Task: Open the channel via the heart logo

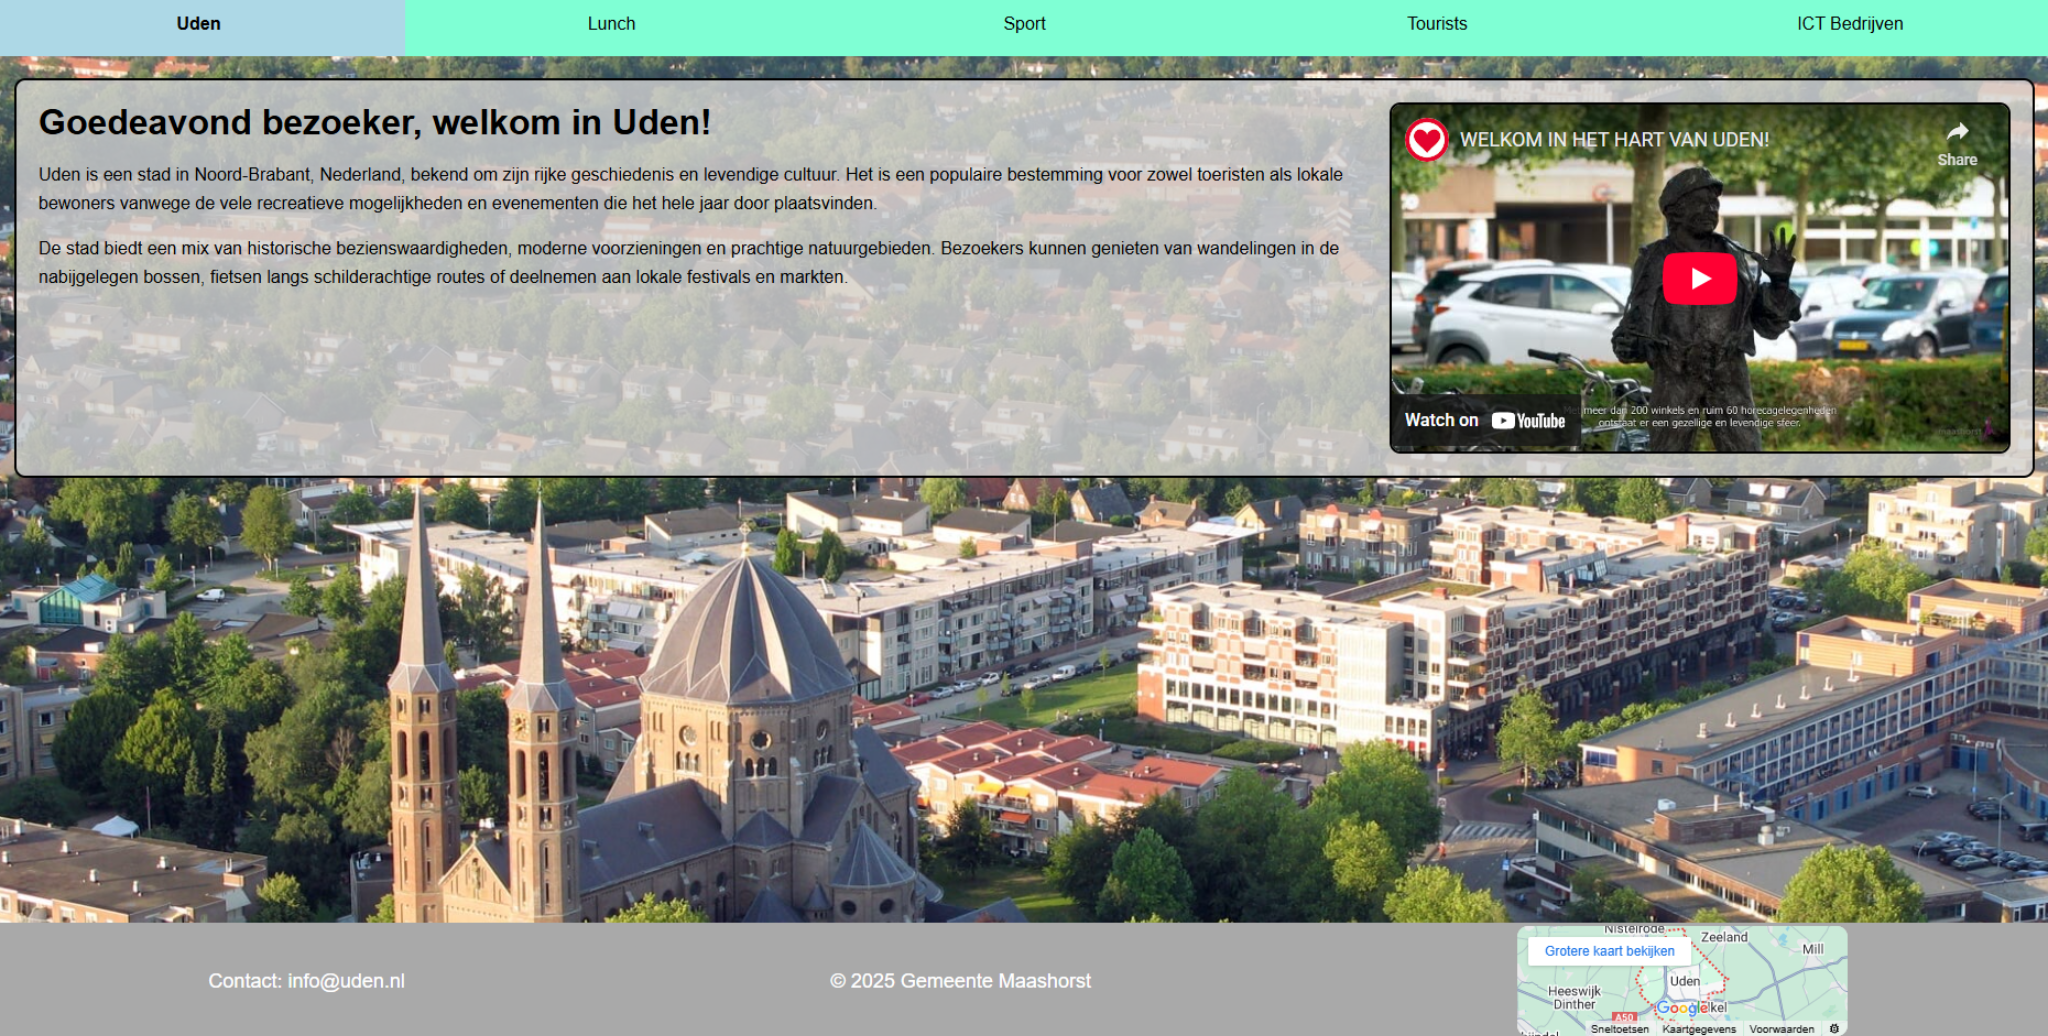Action: coord(1425,140)
